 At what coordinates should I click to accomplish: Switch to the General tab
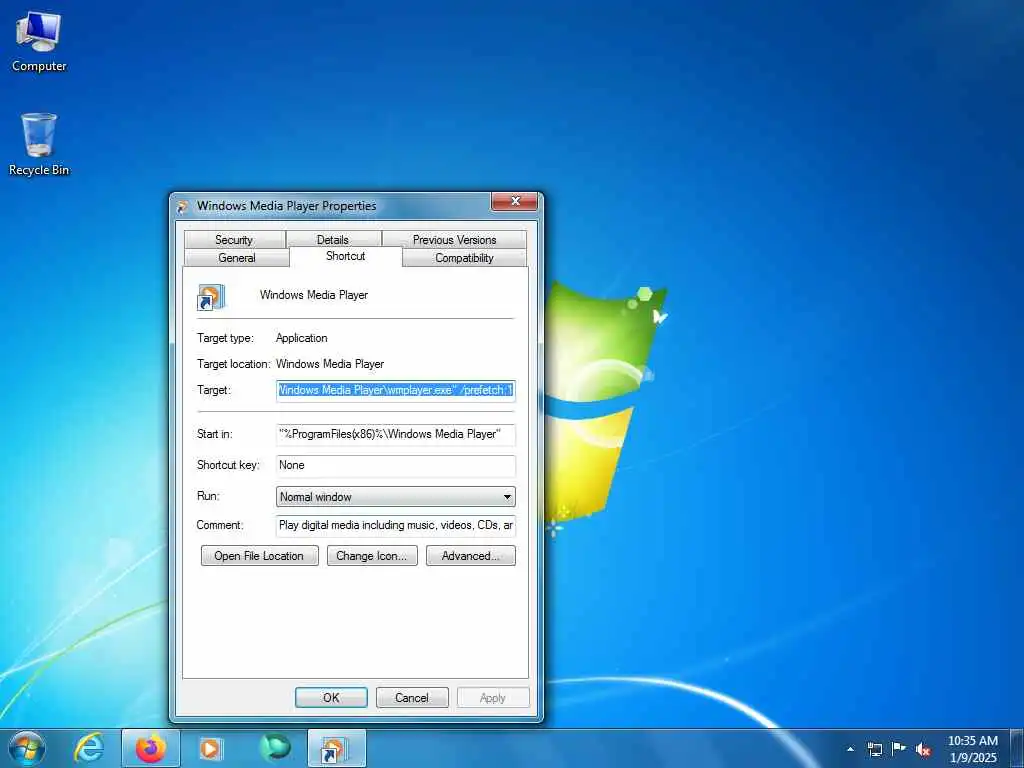click(236, 258)
